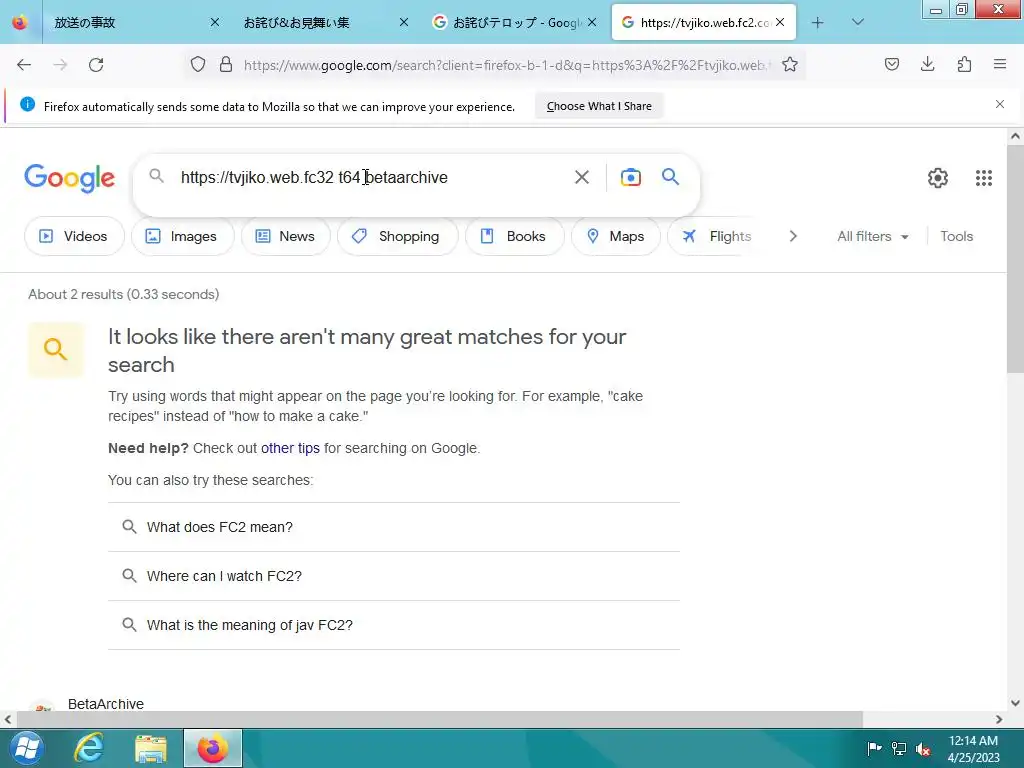Open search Tools options
Screen dimensions: 1024x768
tap(956, 236)
